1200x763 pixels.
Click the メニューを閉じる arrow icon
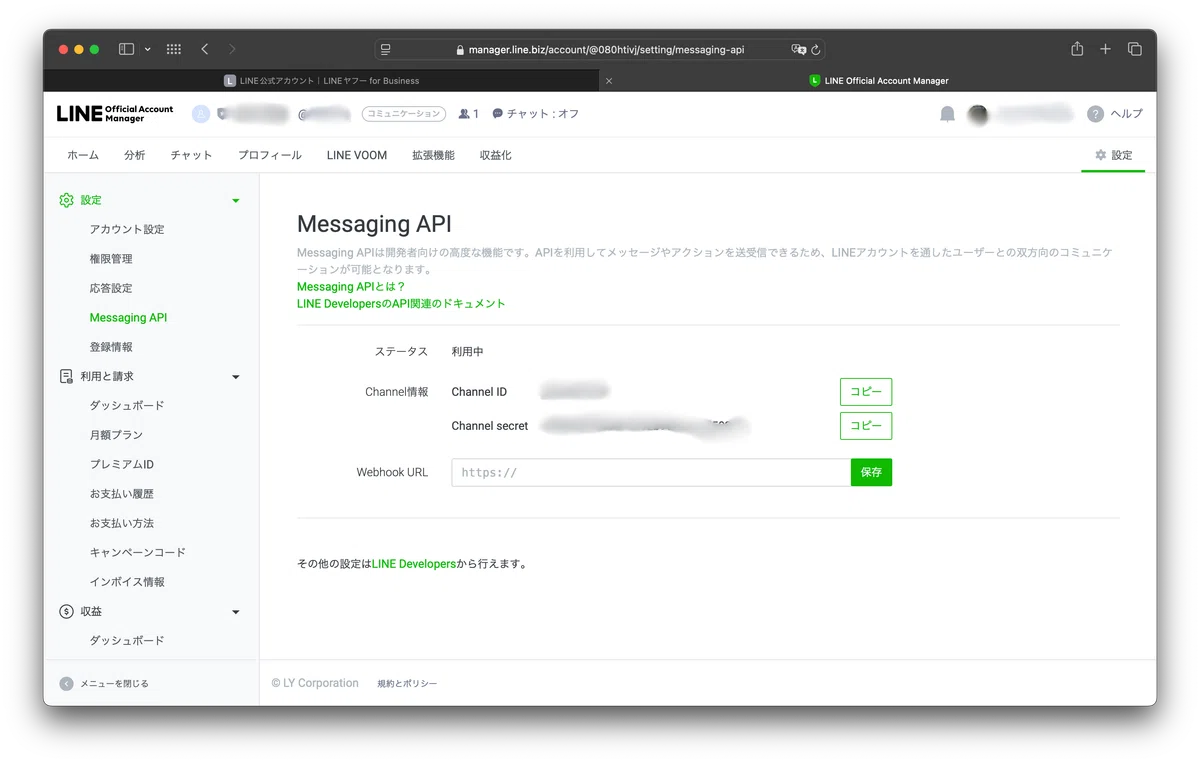click(66, 684)
